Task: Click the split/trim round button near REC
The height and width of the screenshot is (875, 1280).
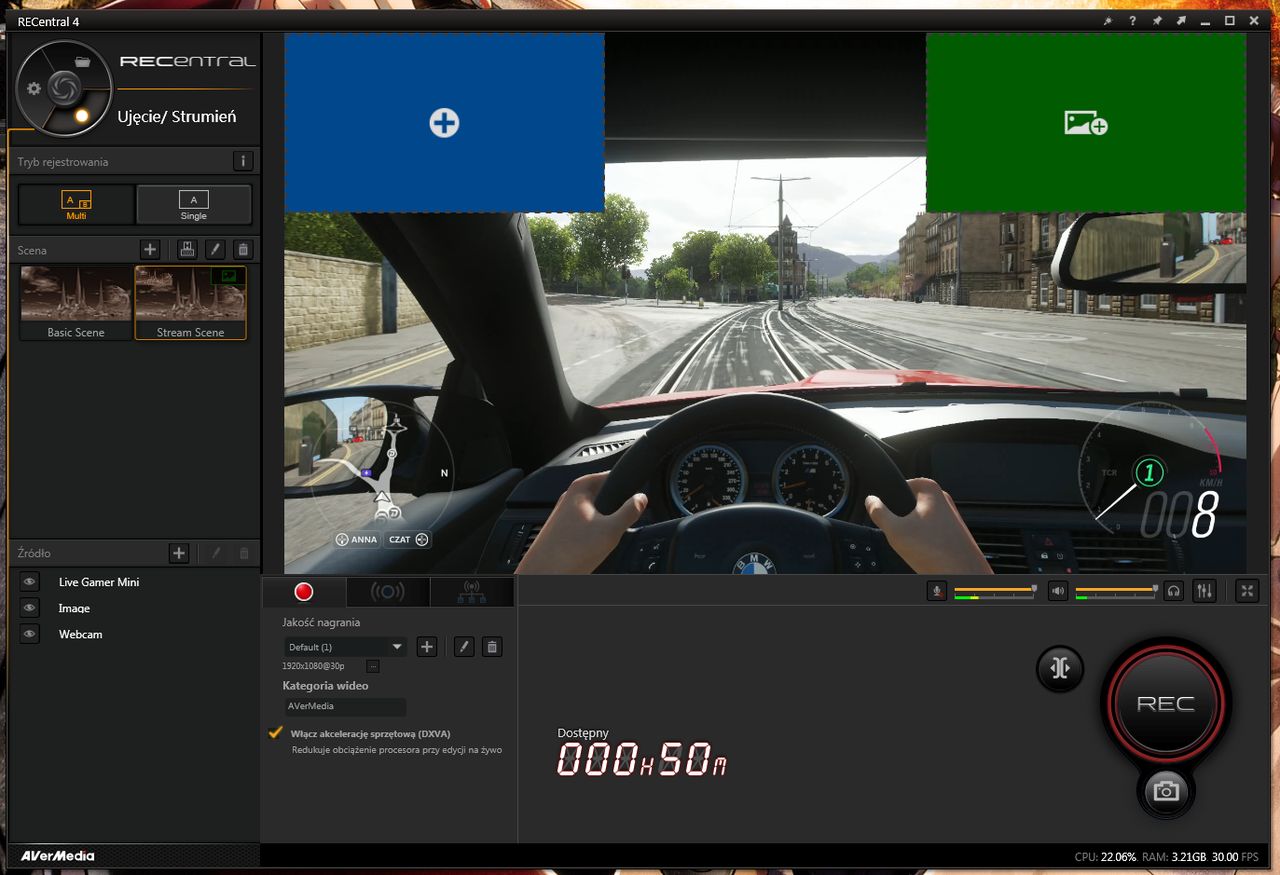Action: click(x=1061, y=668)
